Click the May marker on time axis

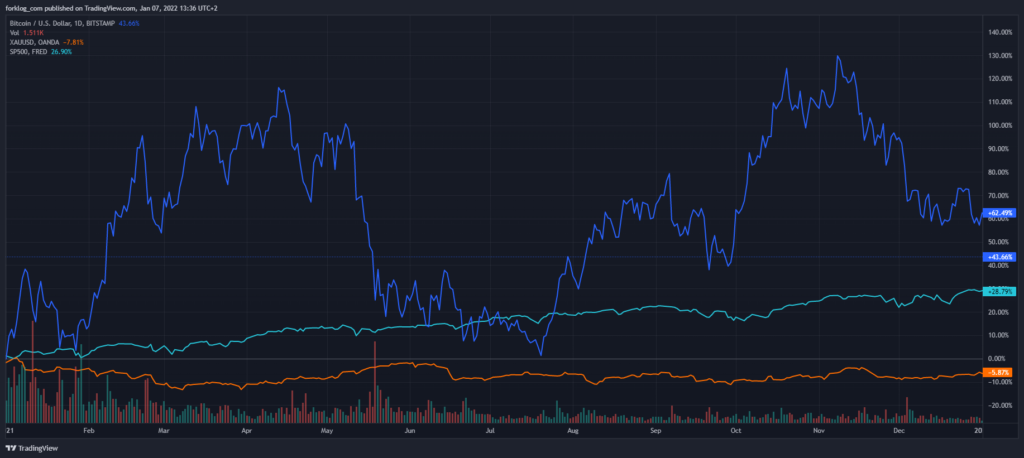coord(326,427)
